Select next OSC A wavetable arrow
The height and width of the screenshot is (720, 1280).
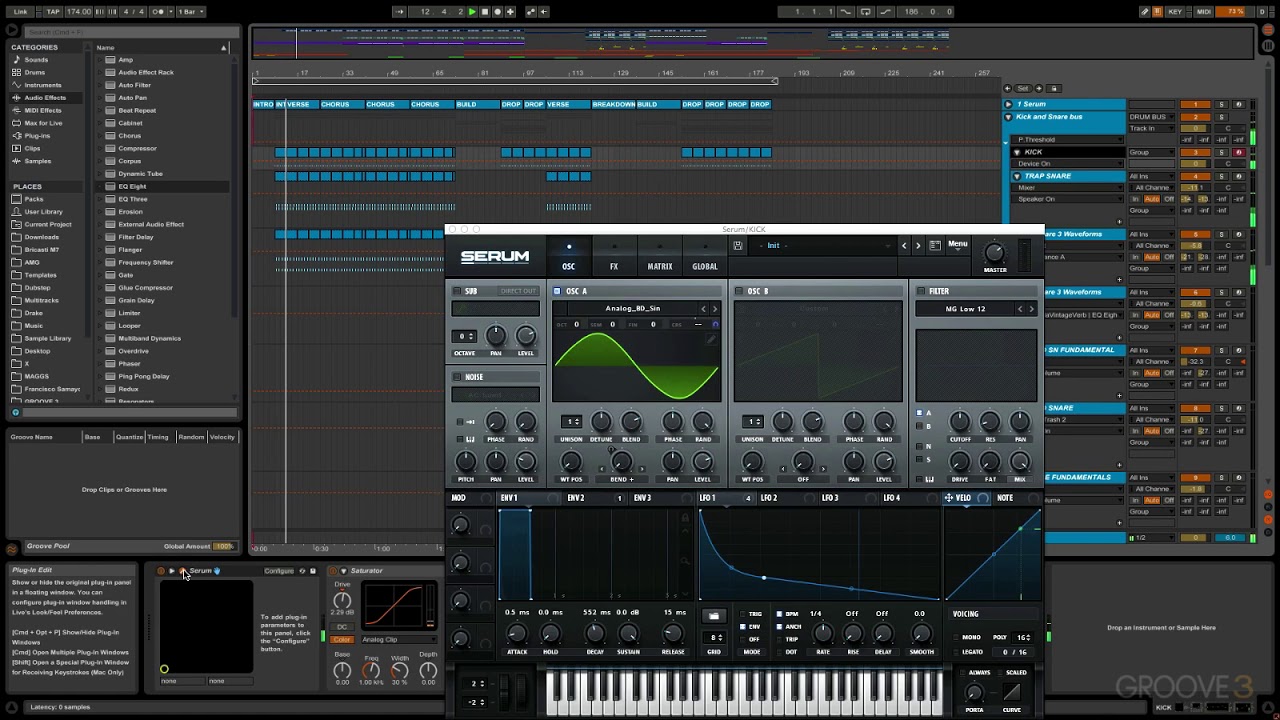(x=714, y=309)
